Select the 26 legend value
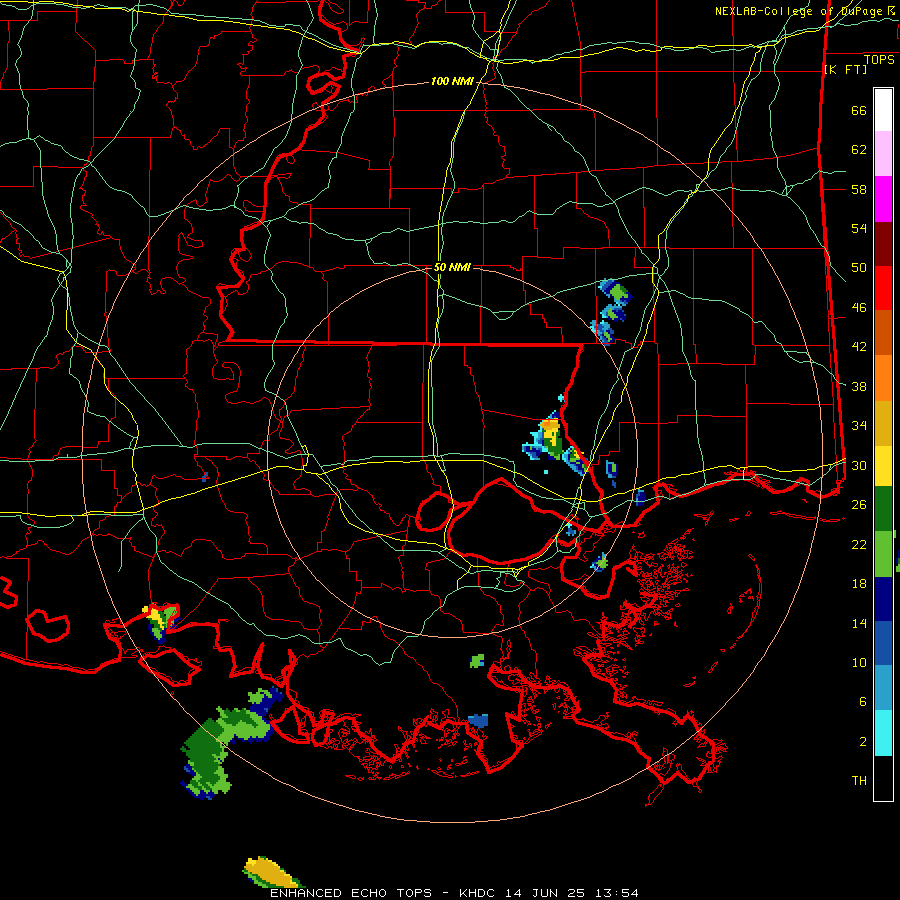 coord(859,505)
